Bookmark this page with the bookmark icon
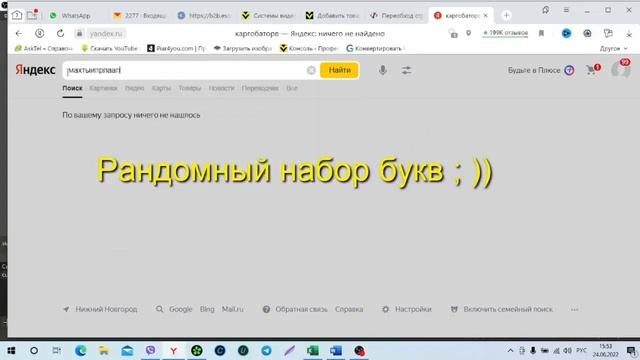This screenshot has width=640, height=360. (541, 33)
